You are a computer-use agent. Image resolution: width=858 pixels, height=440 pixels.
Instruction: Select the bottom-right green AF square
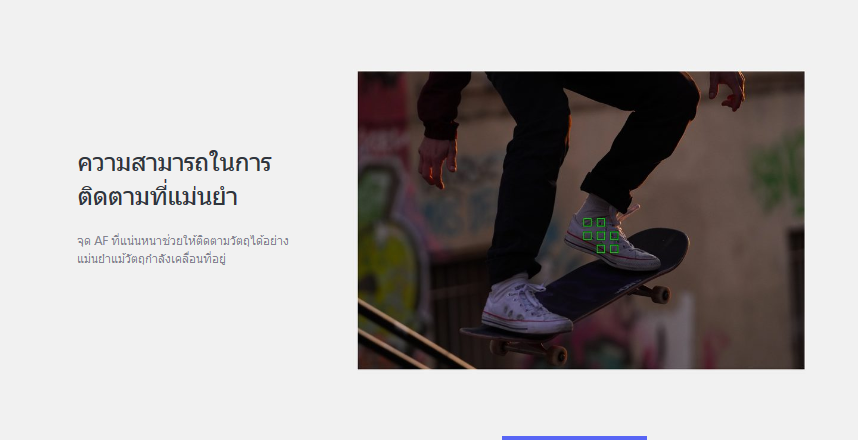pos(614,249)
